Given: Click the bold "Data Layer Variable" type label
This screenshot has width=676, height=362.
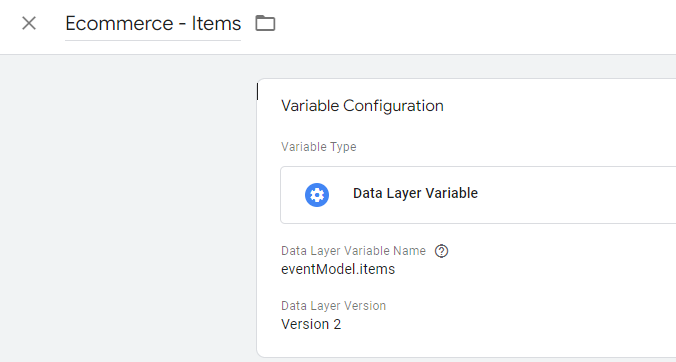Looking at the screenshot, I should point(415,193).
